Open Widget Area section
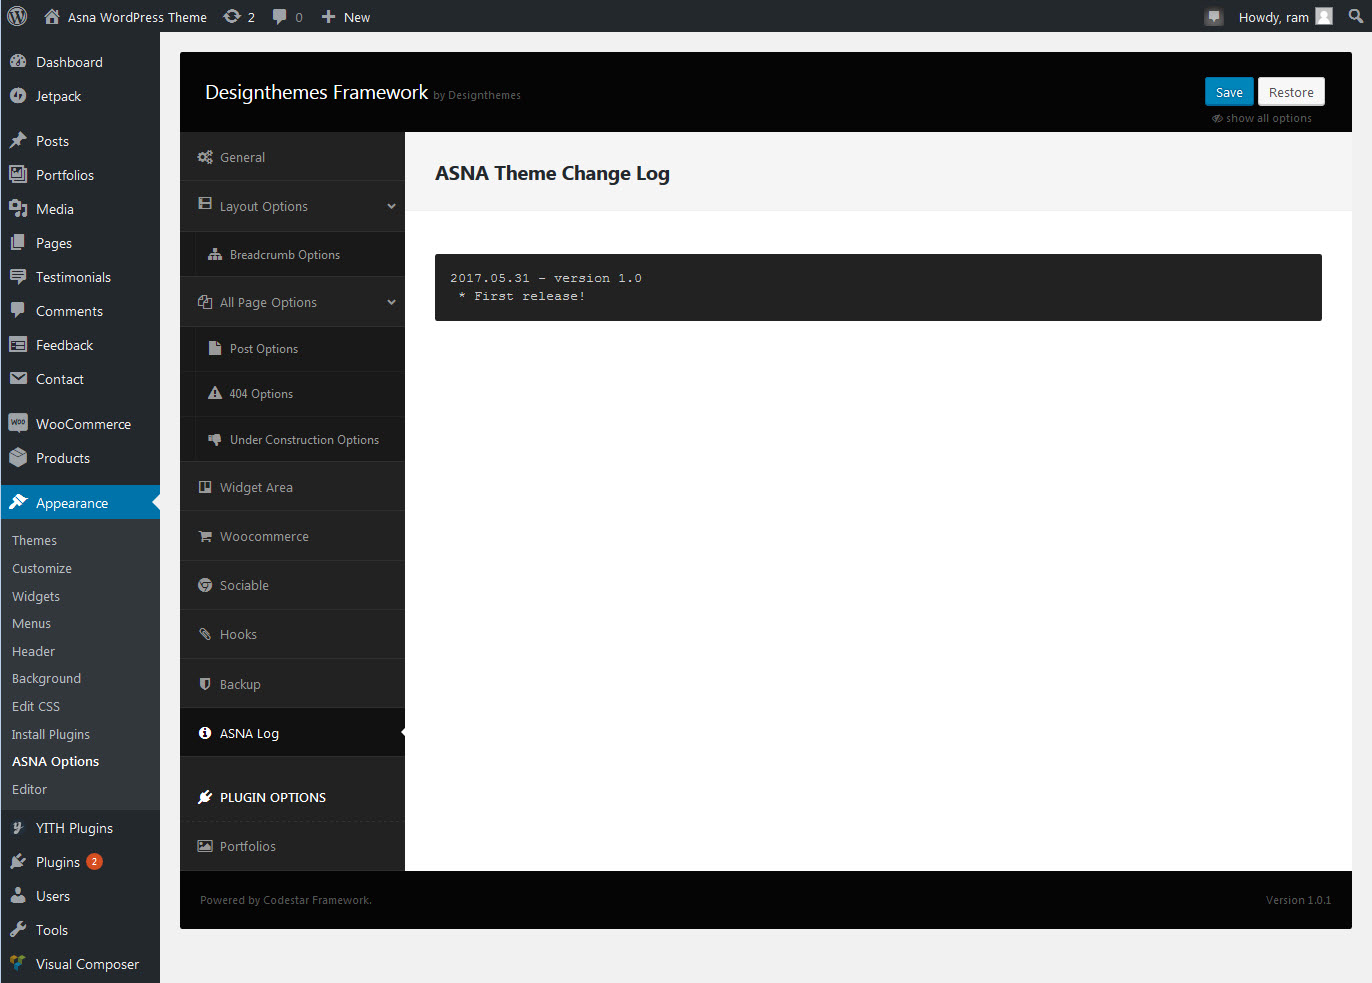Viewport: 1372px width, 983px height. [x=292, y=487]
